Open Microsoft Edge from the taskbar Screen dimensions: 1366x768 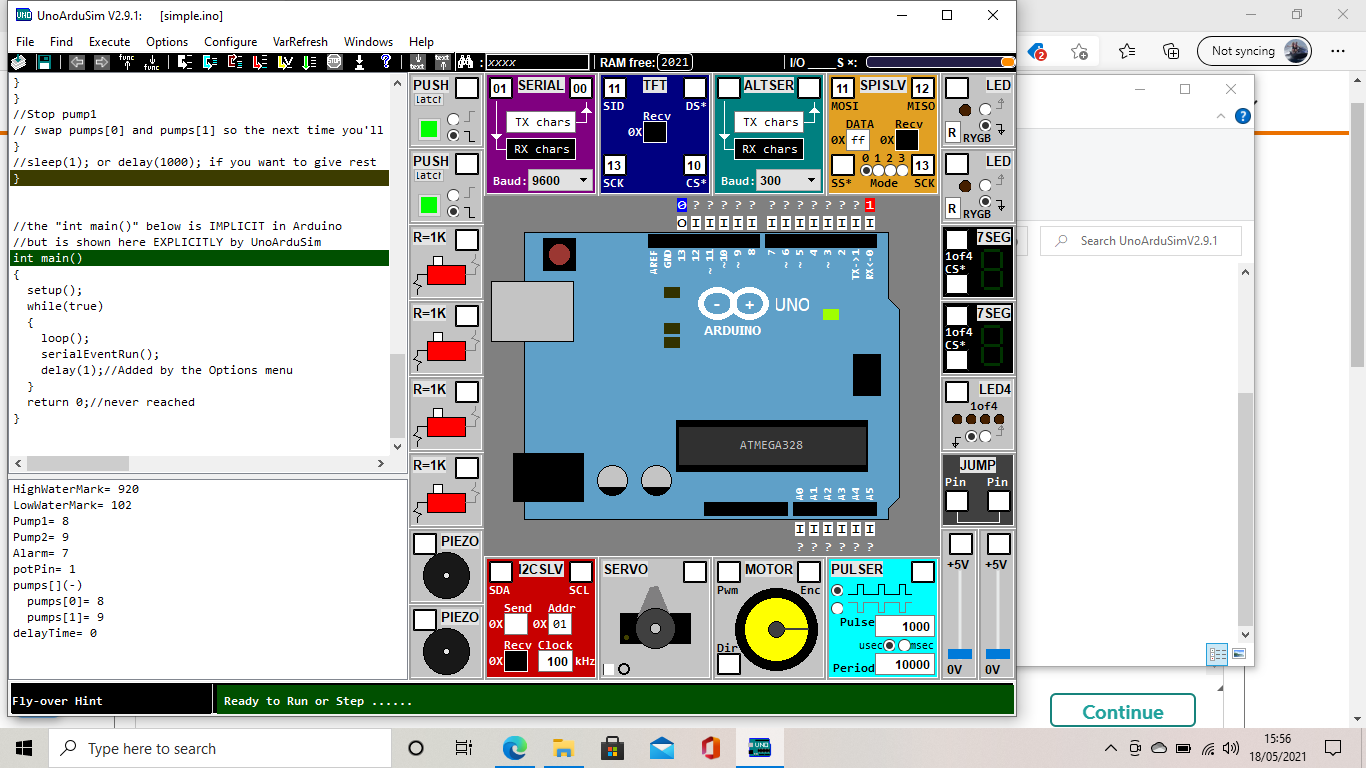tap(515, 748)
